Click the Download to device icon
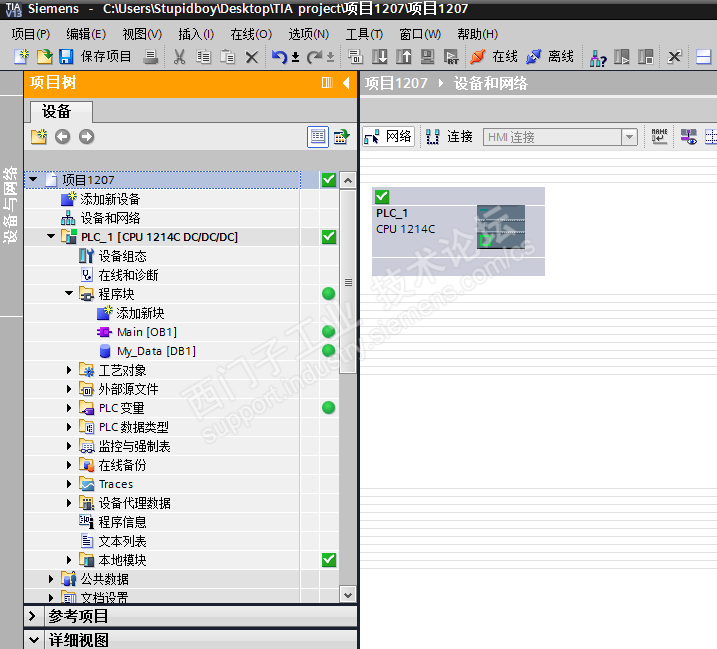 380,57
